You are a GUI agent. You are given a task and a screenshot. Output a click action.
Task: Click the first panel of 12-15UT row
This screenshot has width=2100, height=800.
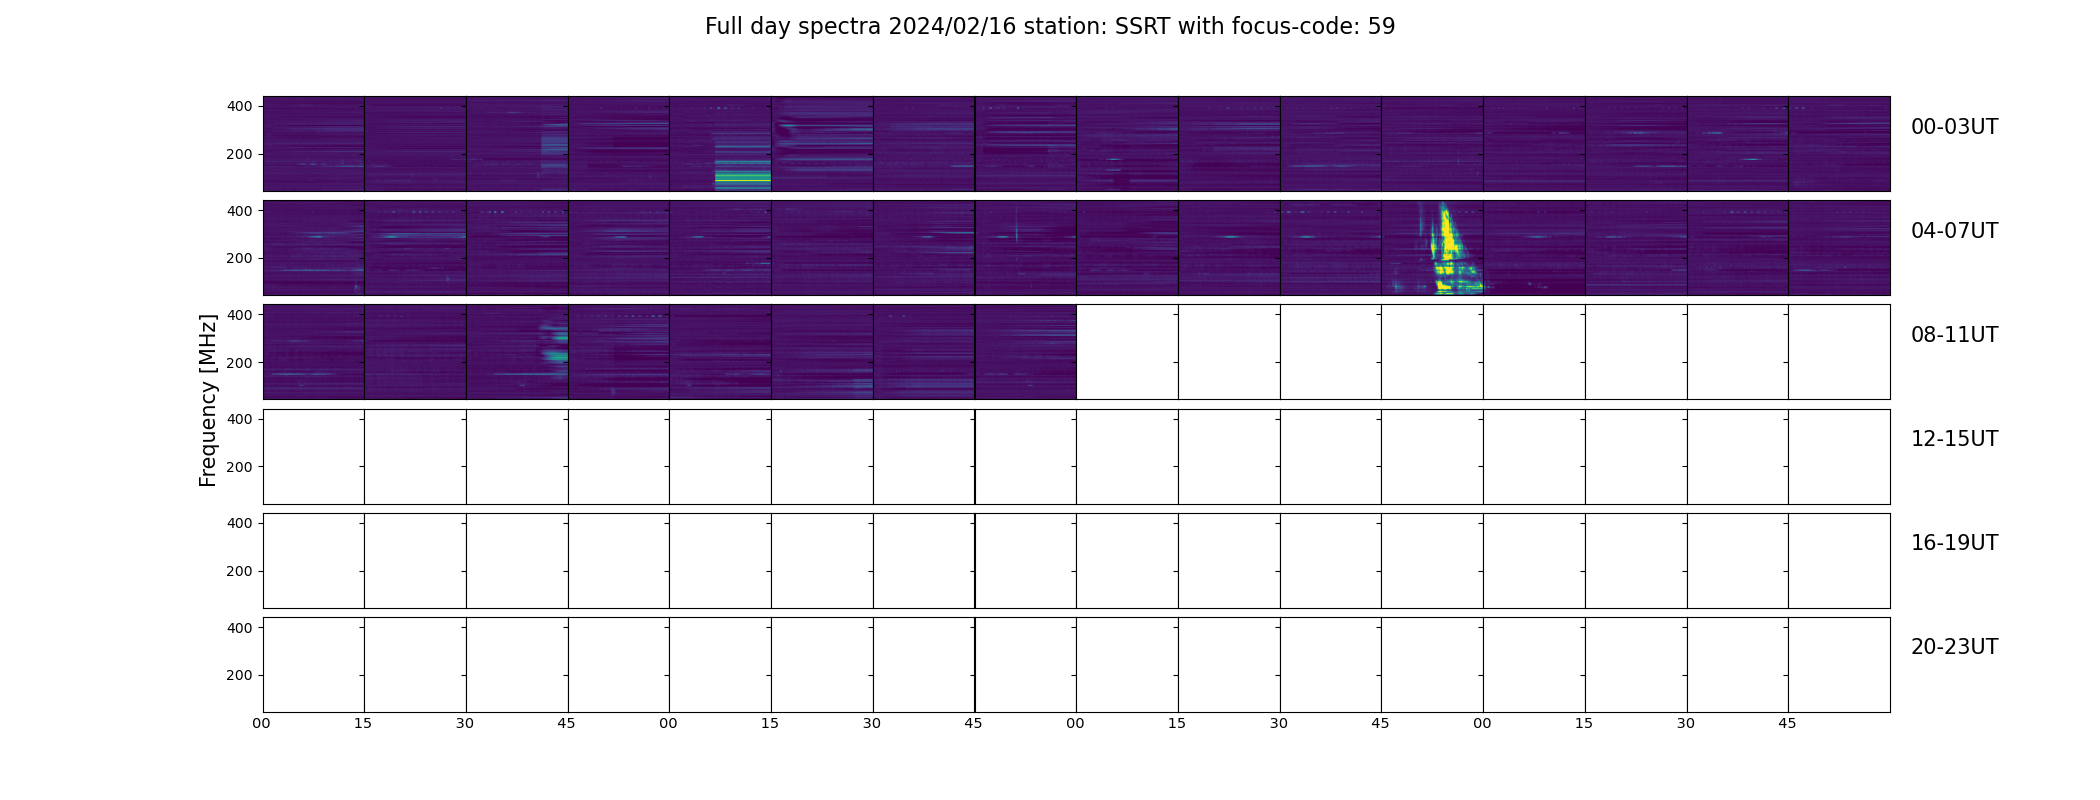314,456
